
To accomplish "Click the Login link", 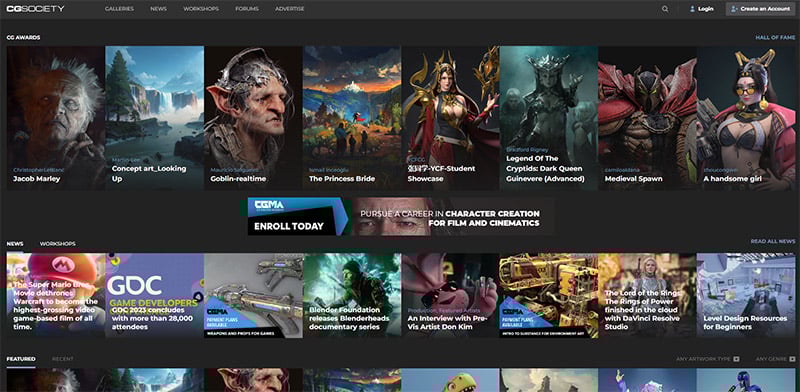I will point(706,9).
